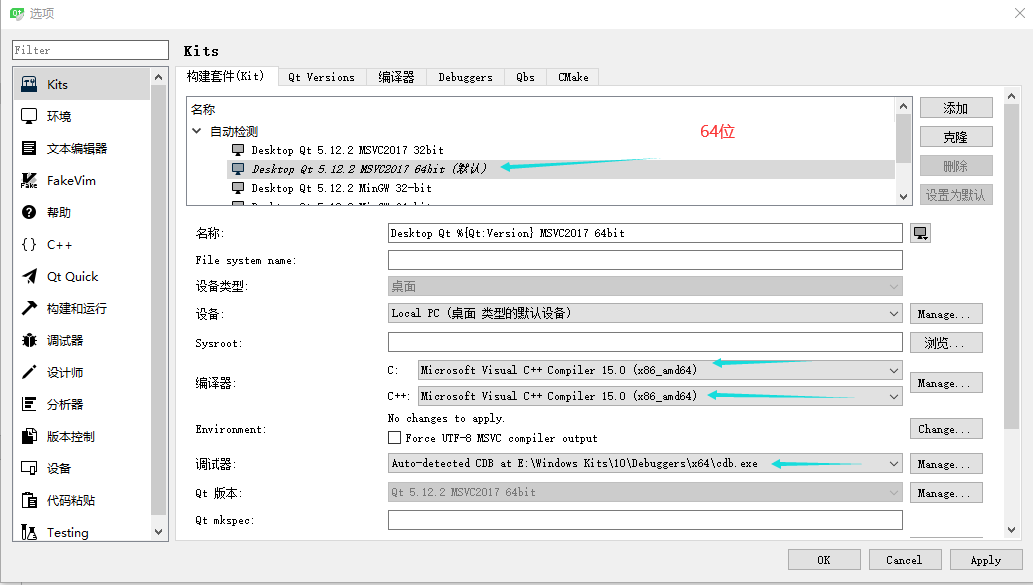
Task: Open the 版本控制 version control icon
Action: tap(29, 436)
